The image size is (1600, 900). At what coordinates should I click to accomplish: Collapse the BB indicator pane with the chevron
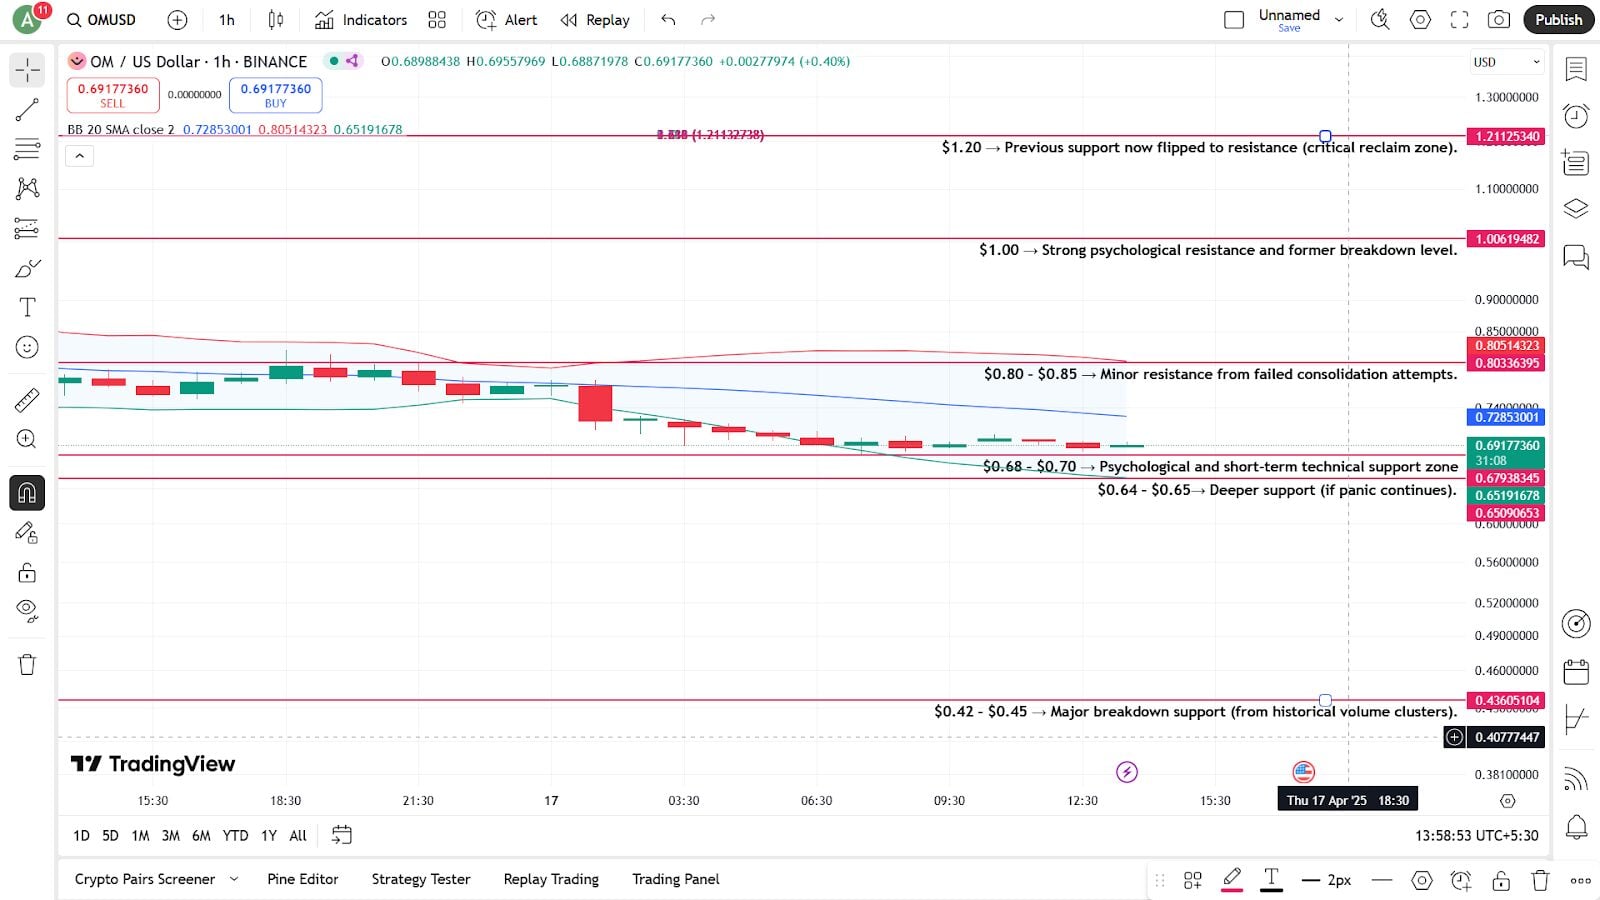(x=79, y=156)
